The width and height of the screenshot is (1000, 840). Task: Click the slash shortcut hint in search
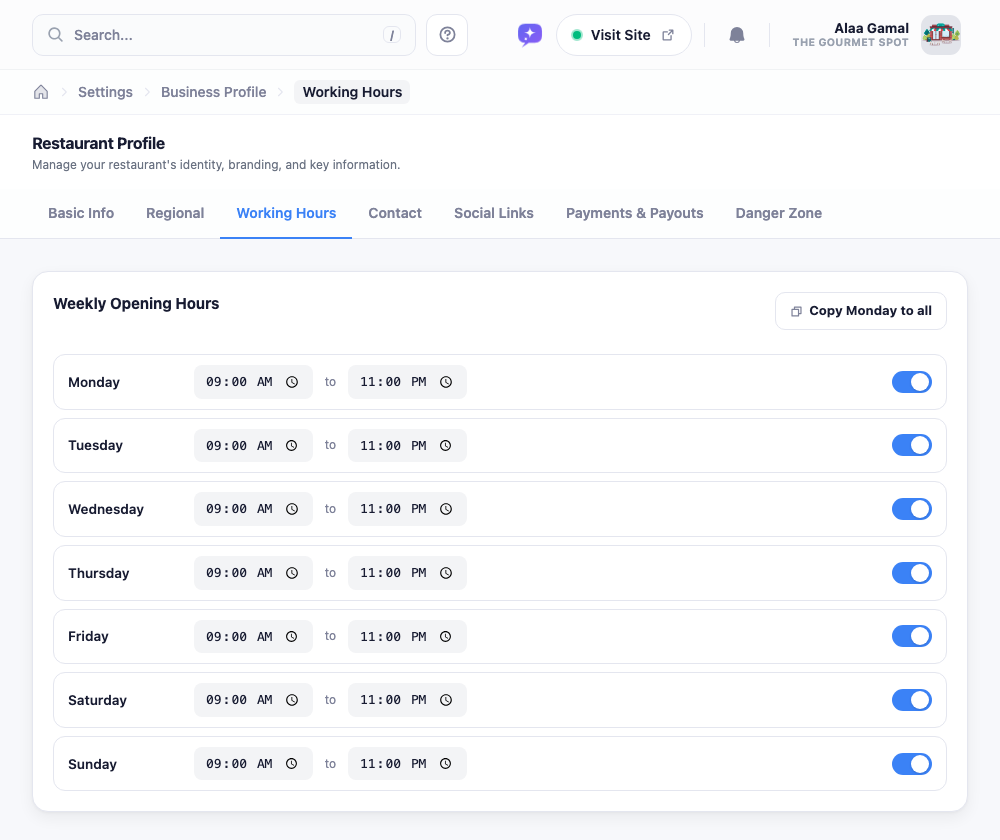392,35
